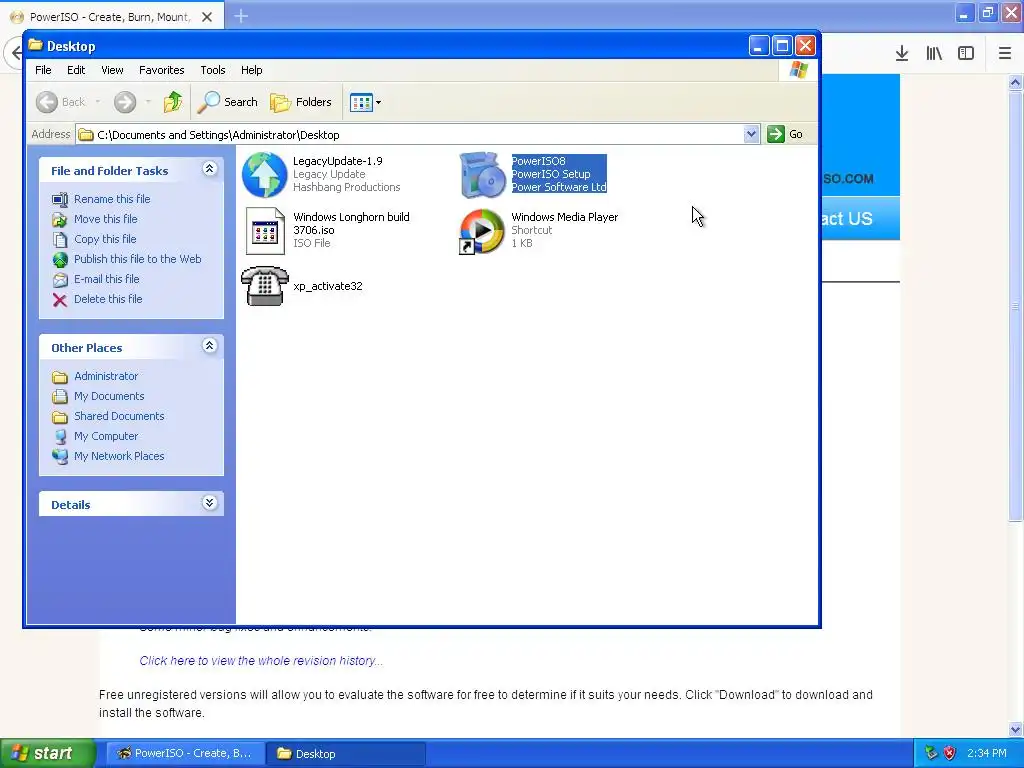Expand the Details panel

pyautogui.click(x=209, y=503)
